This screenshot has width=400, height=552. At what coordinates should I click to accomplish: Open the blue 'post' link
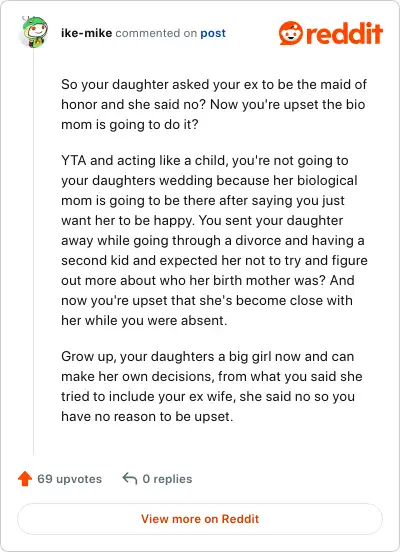213,33
